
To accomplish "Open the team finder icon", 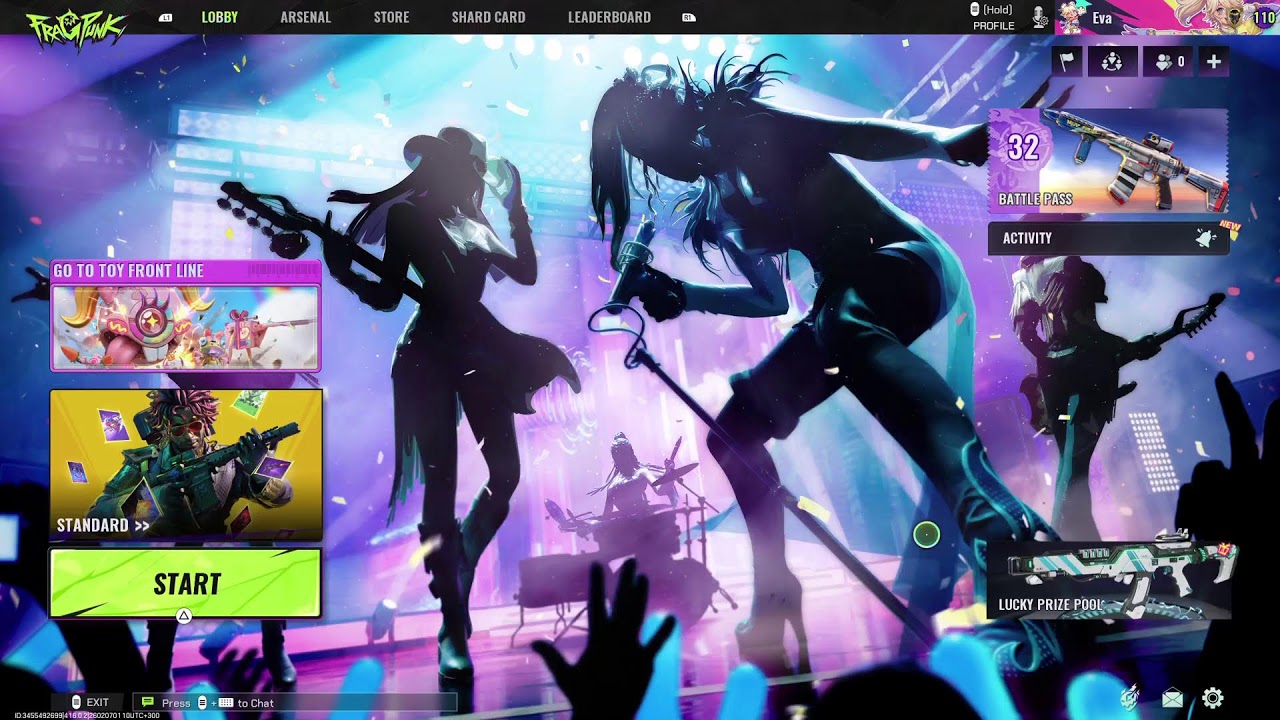I will (1112, 62).
